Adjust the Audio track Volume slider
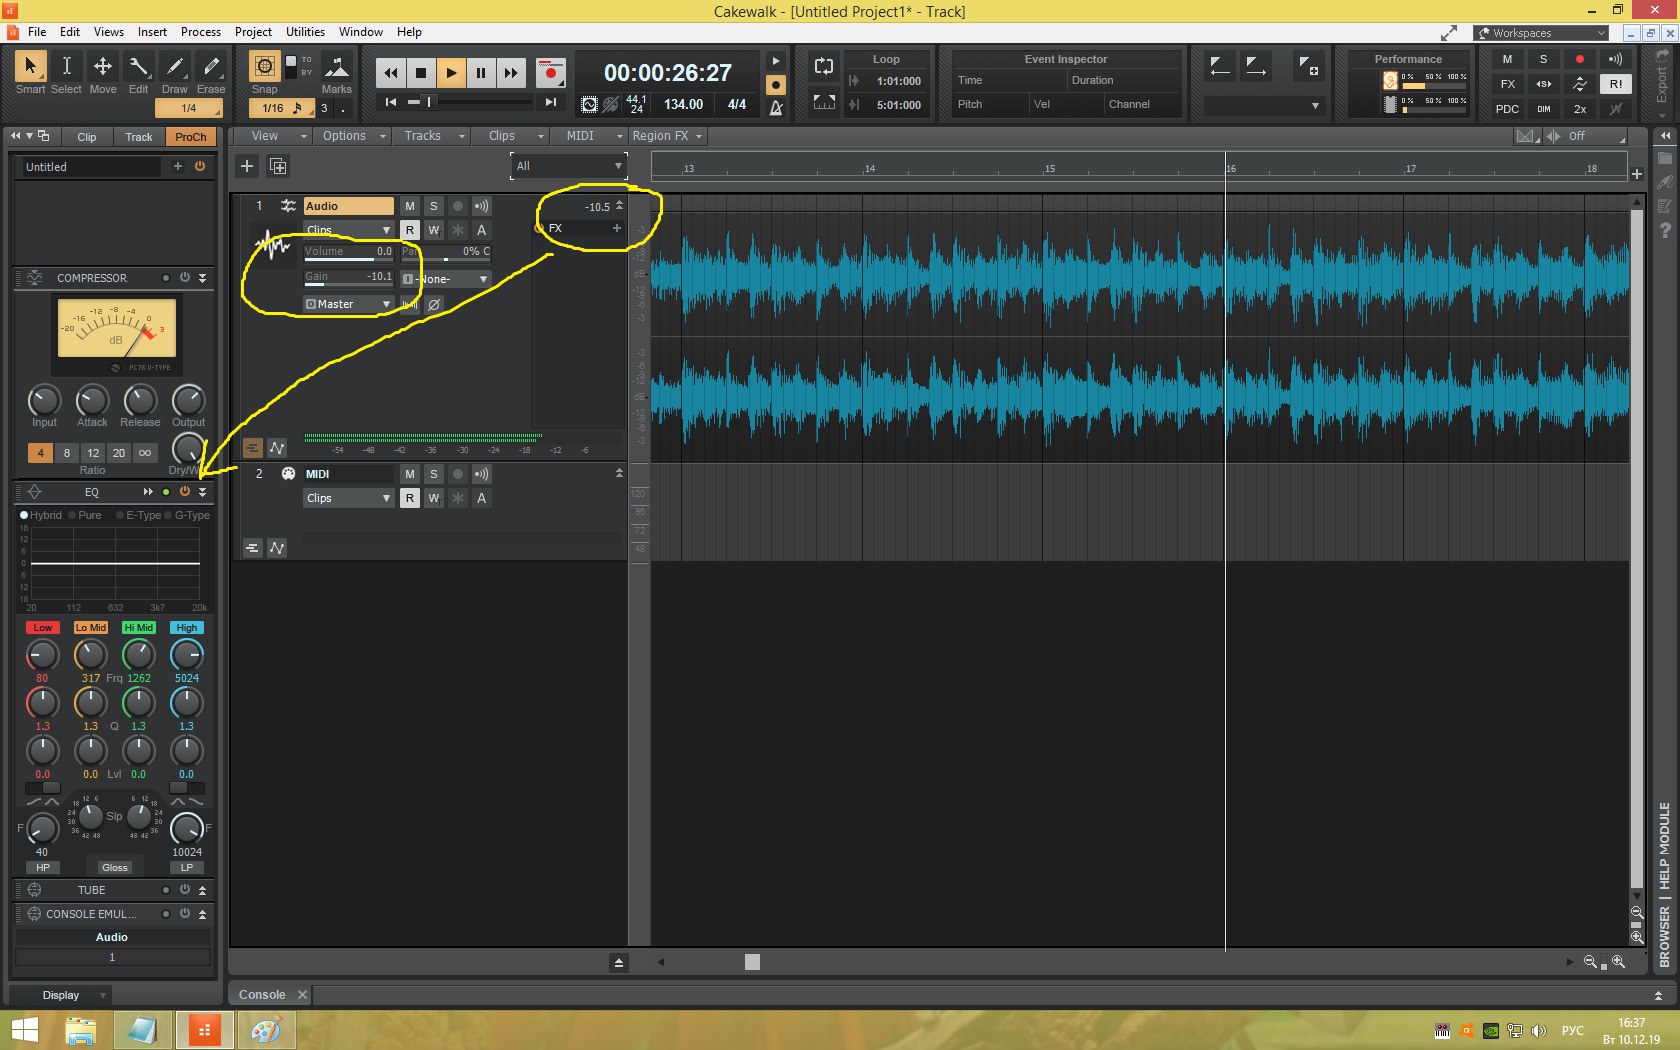Screen dimensions: 1680x1050 (x=348, y=253)
